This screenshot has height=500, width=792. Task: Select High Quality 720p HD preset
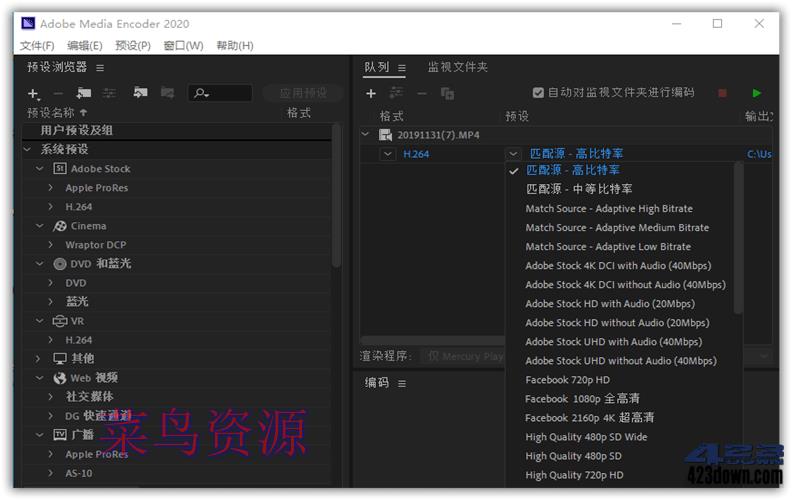(574, 475)
